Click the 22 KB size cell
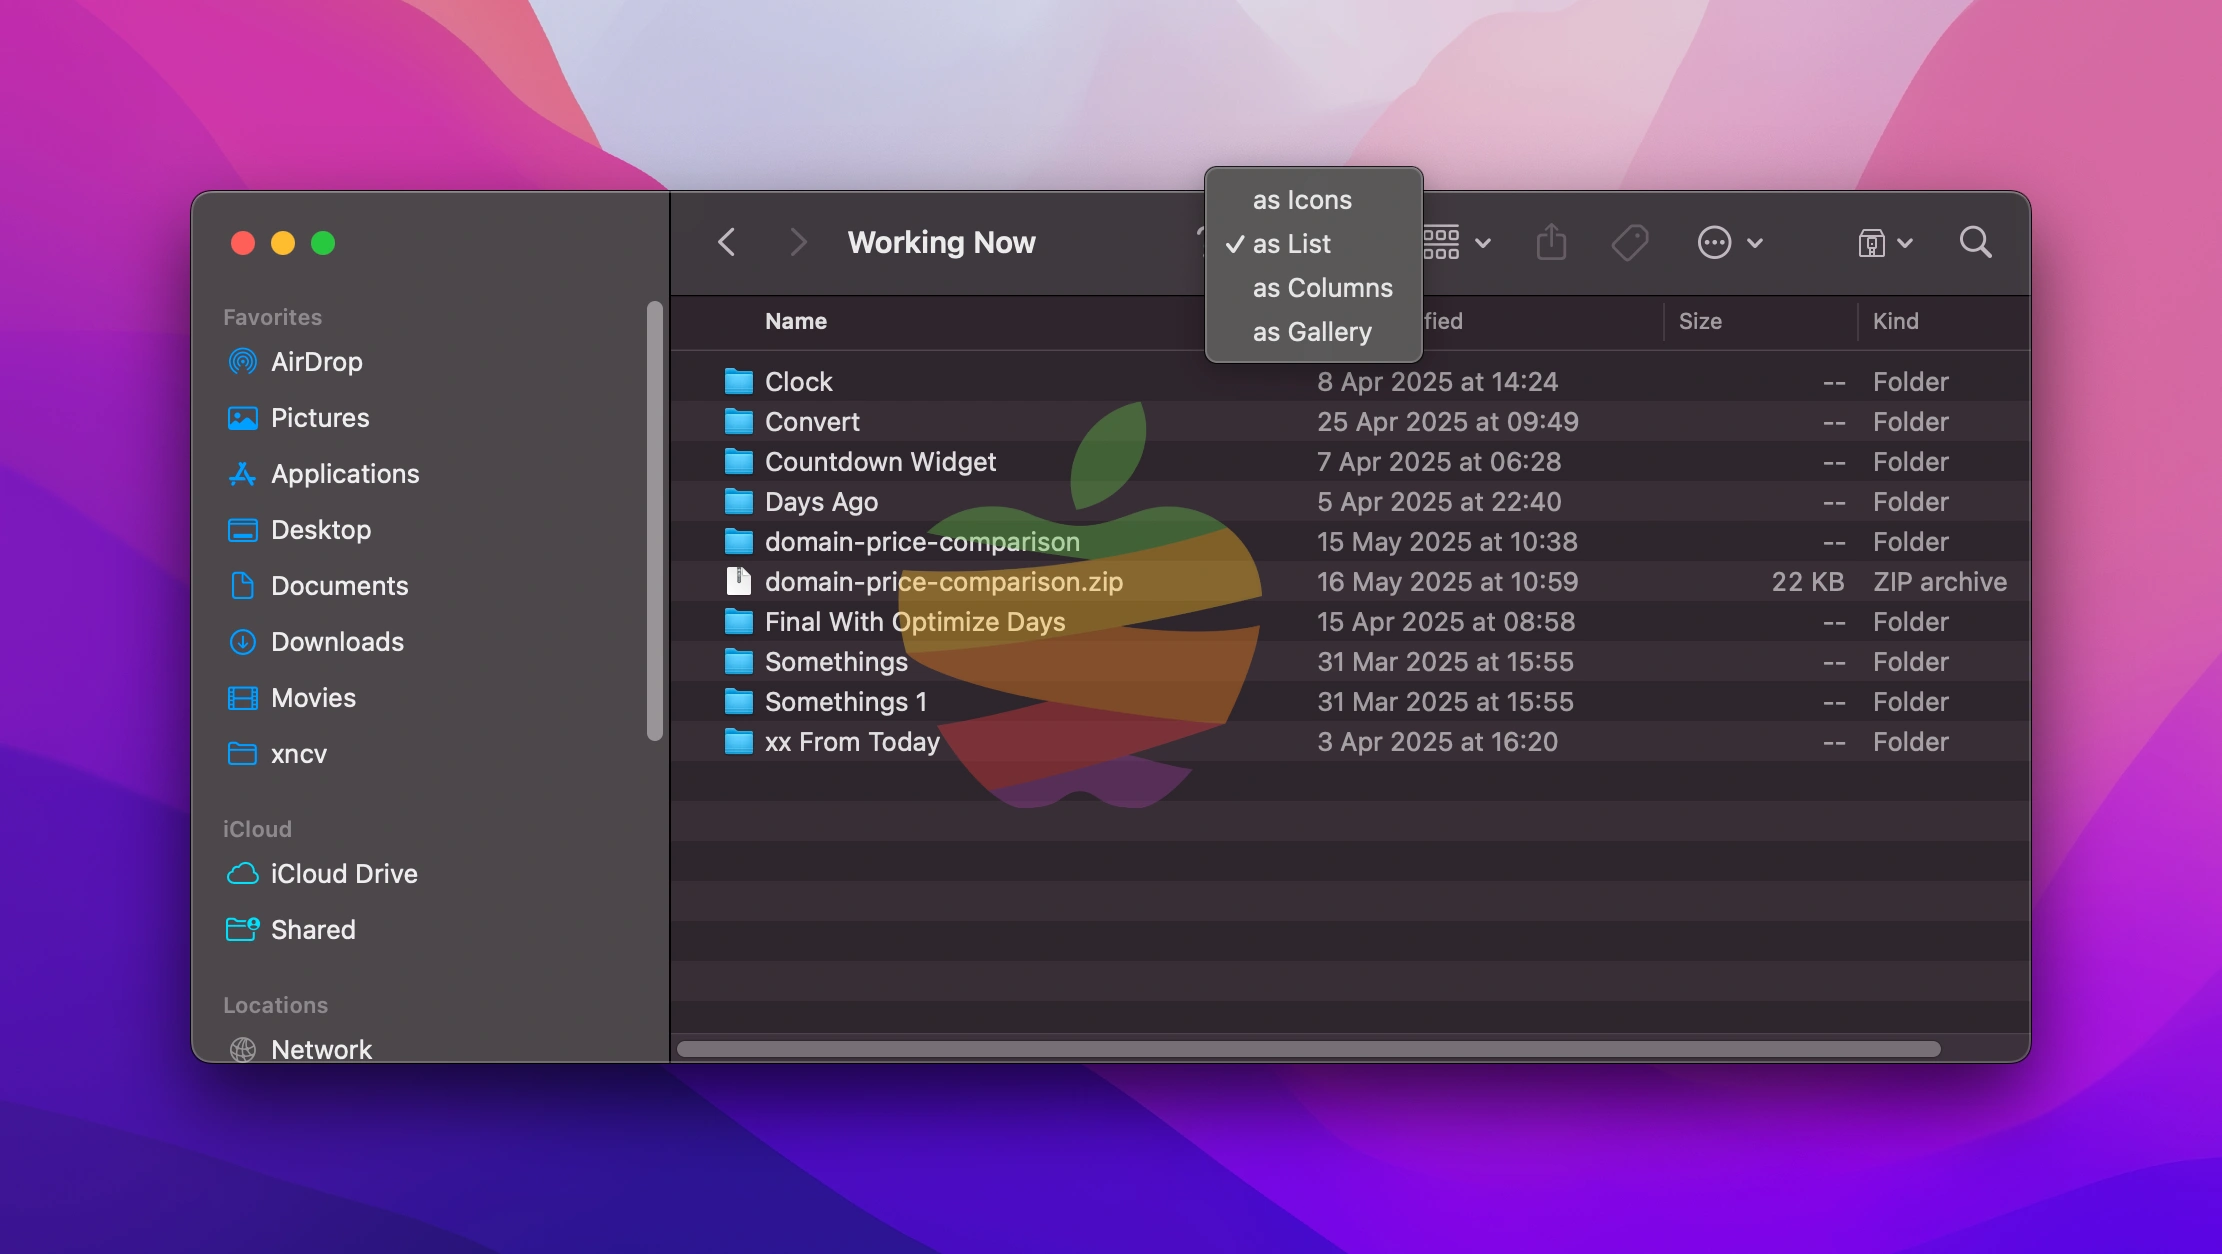The image size is (2222, 1254). point(1807,582)
